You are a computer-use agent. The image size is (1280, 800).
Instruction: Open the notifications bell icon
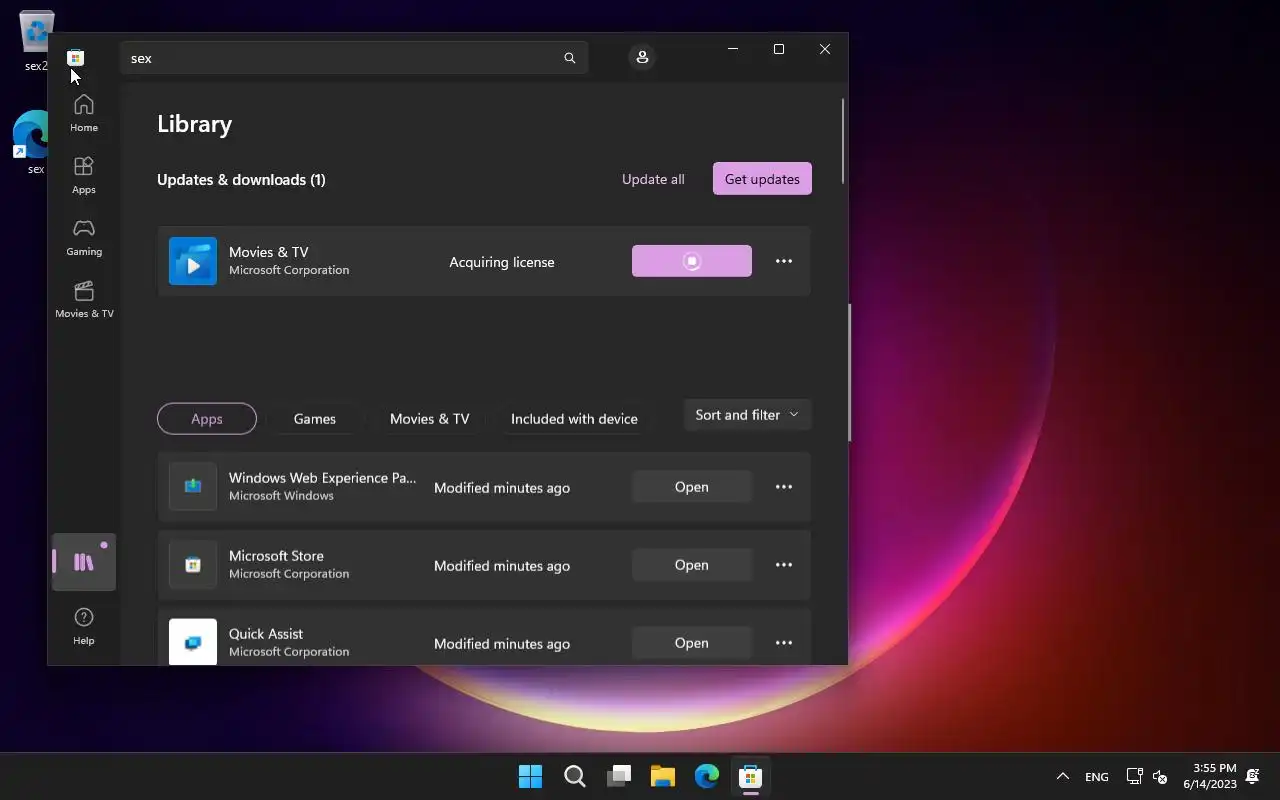[1252, 776]
